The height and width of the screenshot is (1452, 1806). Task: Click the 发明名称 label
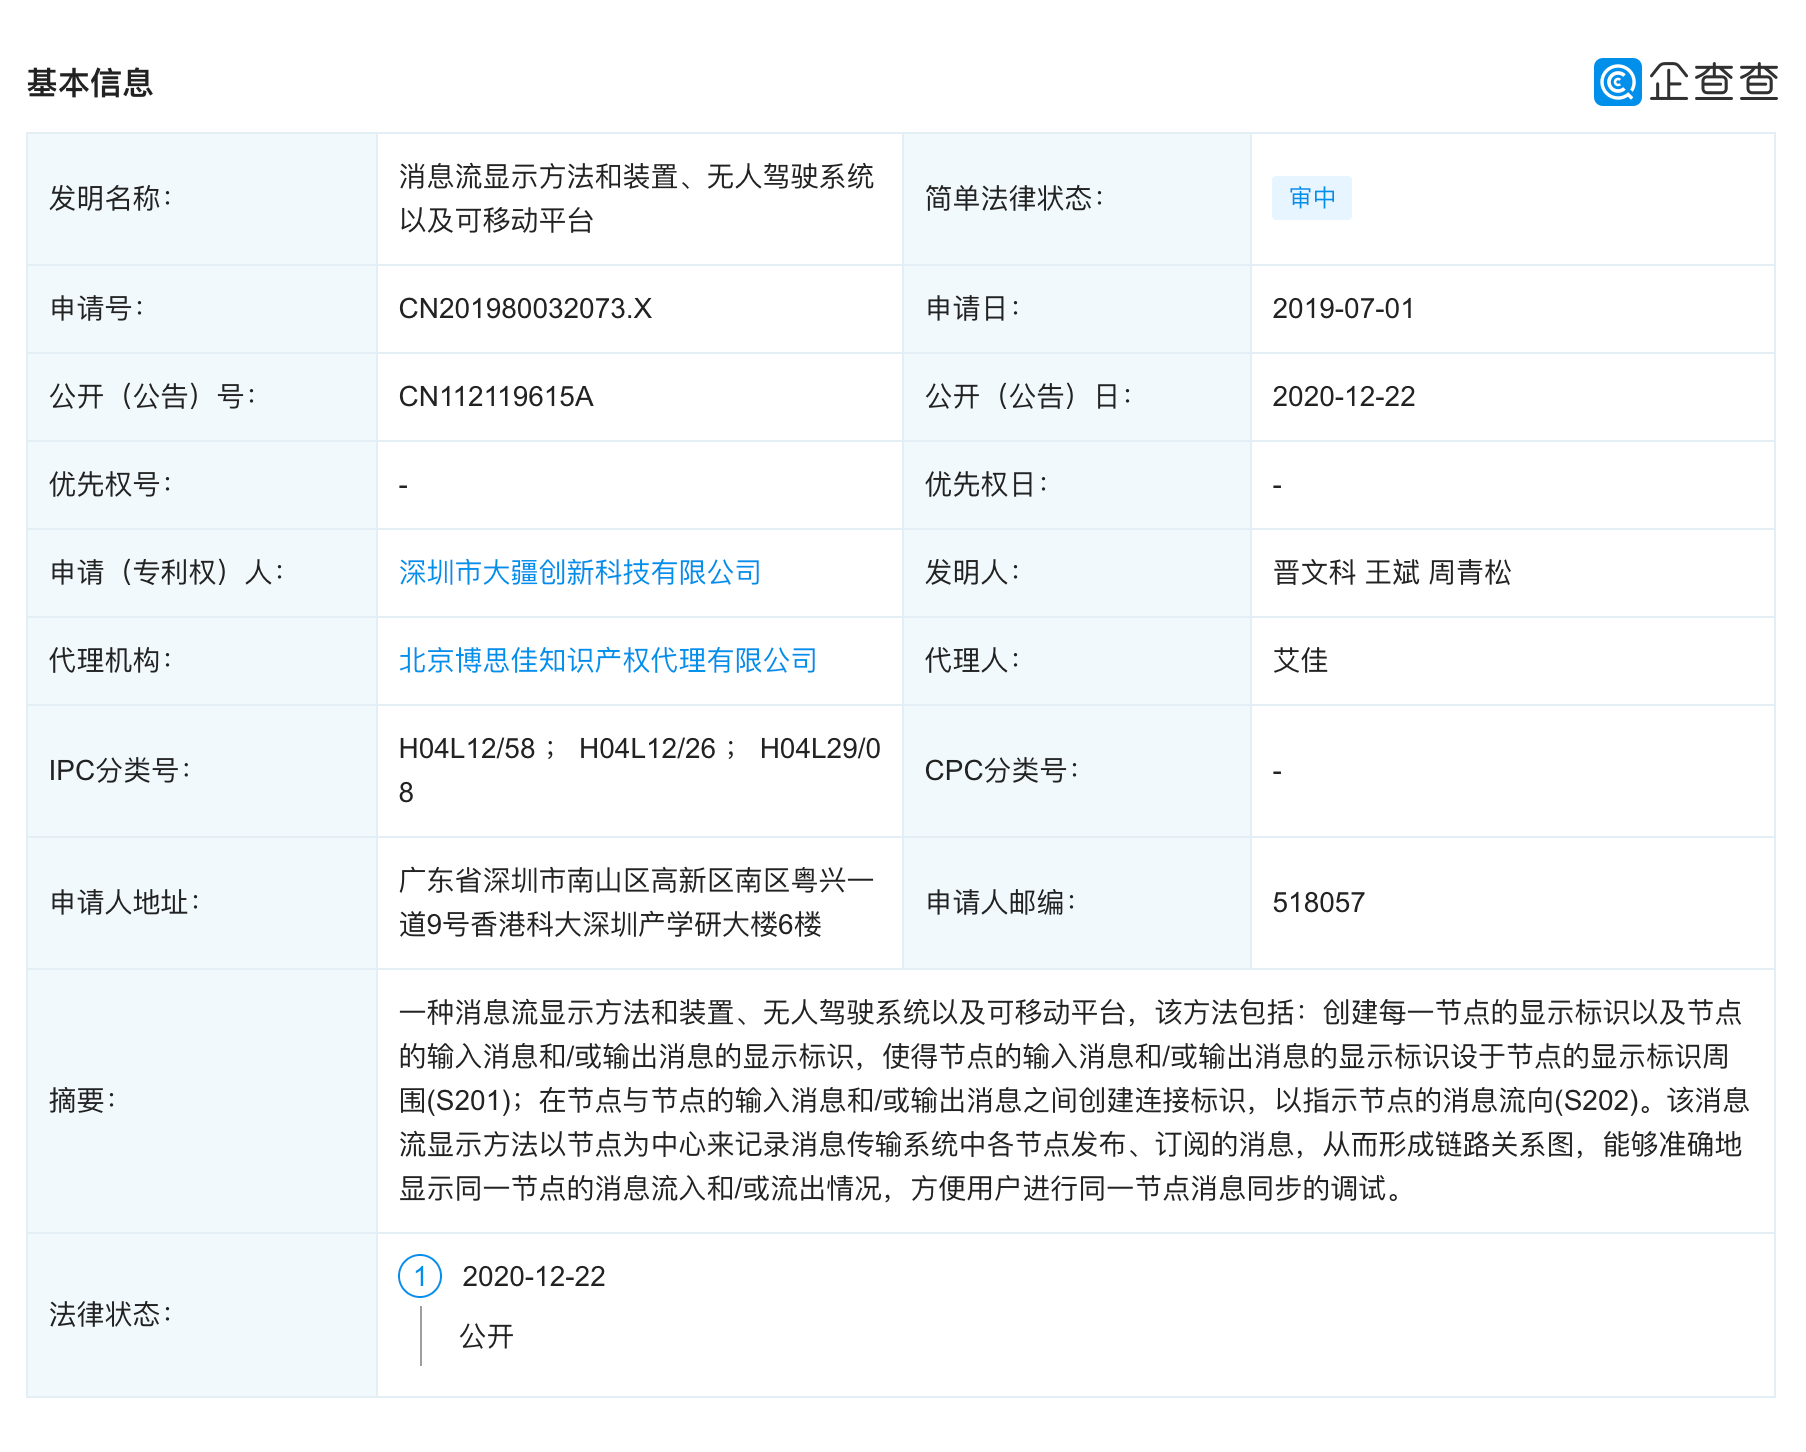coord(110,199)
